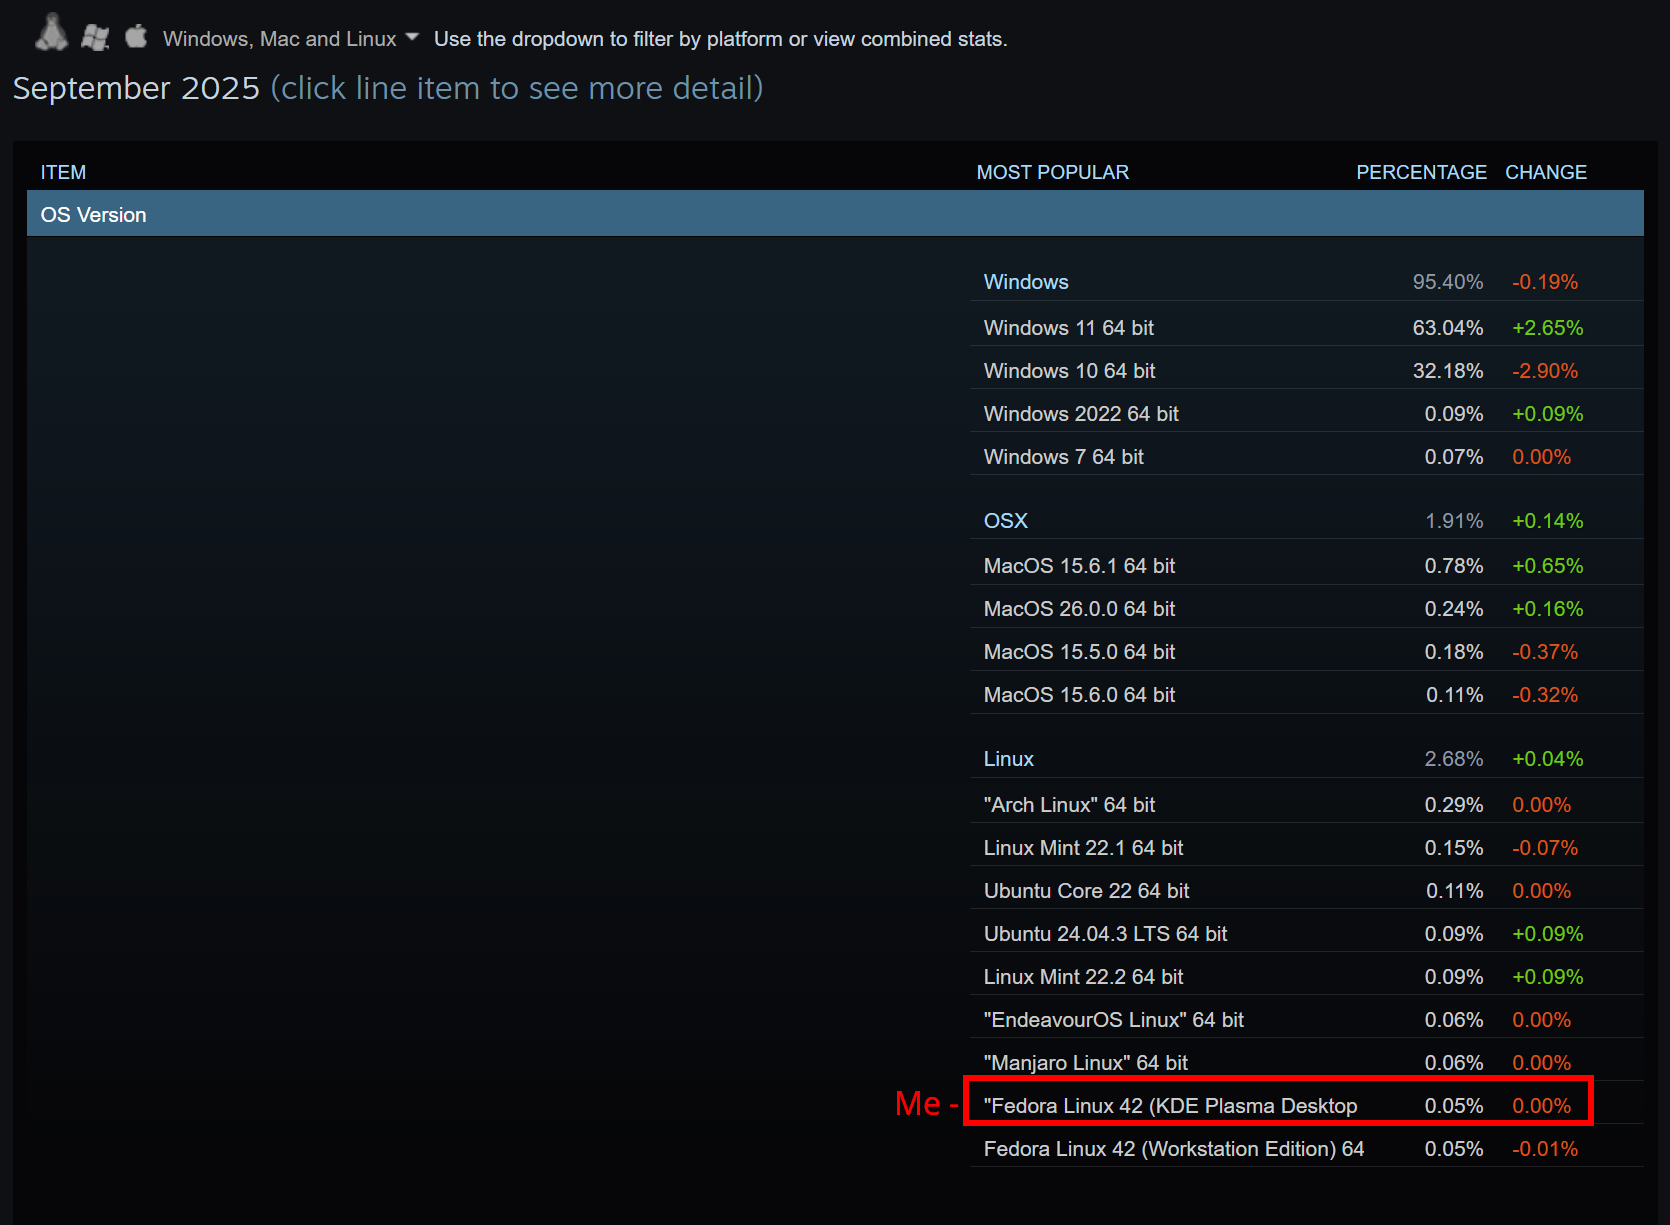Select the Windows 7 64 bit row

1306,457
